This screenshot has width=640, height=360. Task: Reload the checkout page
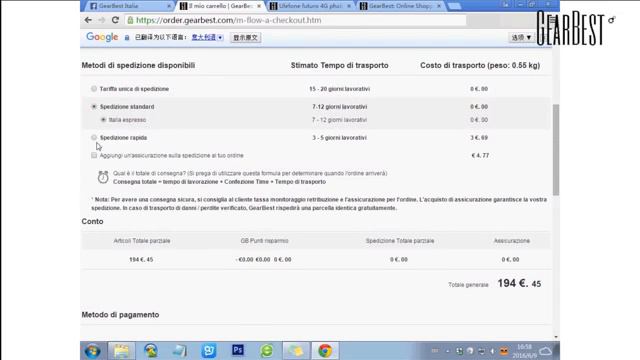click(115, 20)
